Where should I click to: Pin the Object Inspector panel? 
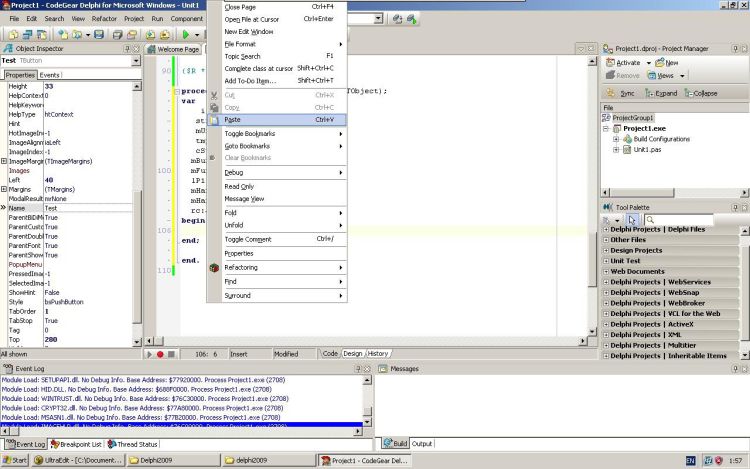point(127,49)
